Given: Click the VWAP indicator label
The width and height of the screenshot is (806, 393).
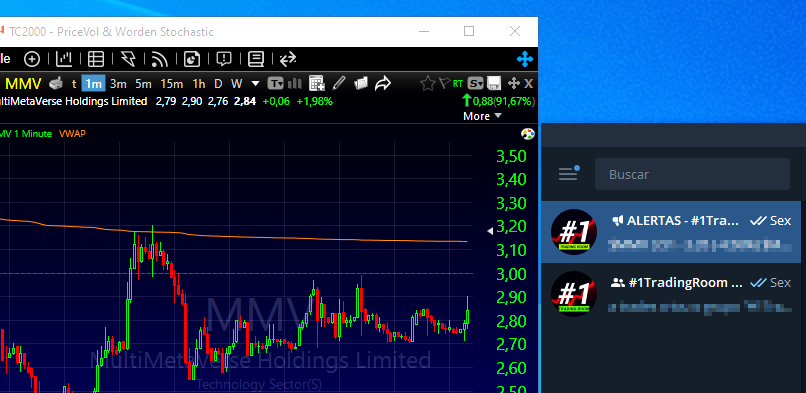Looking at the screenshot, I should click(x=72, y=134).
